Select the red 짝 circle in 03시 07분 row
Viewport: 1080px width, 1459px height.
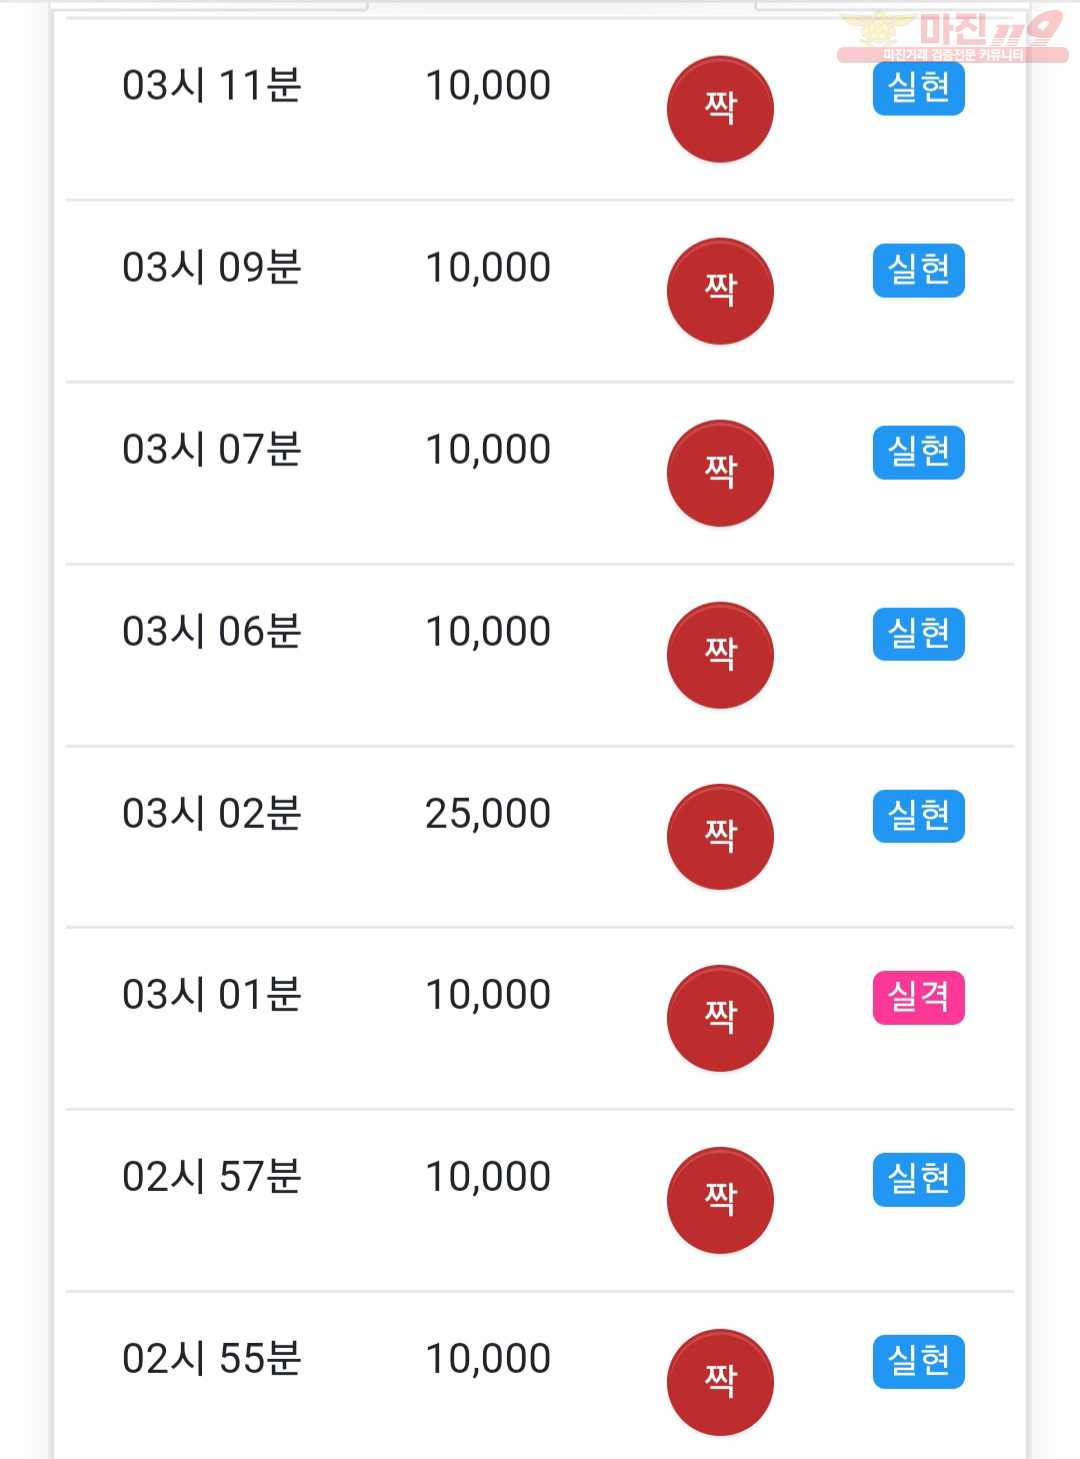coord(720,473)
